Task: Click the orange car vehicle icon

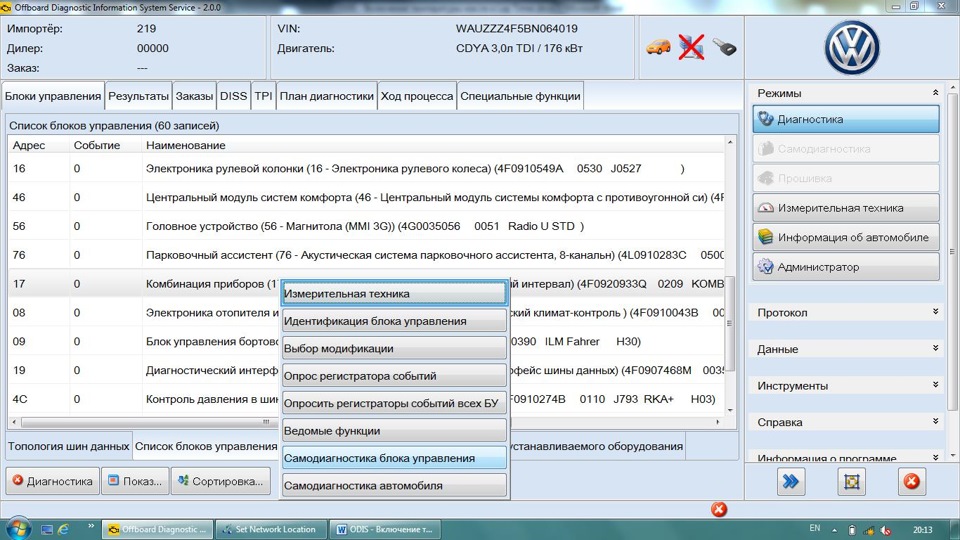Action: coord(658,47)
